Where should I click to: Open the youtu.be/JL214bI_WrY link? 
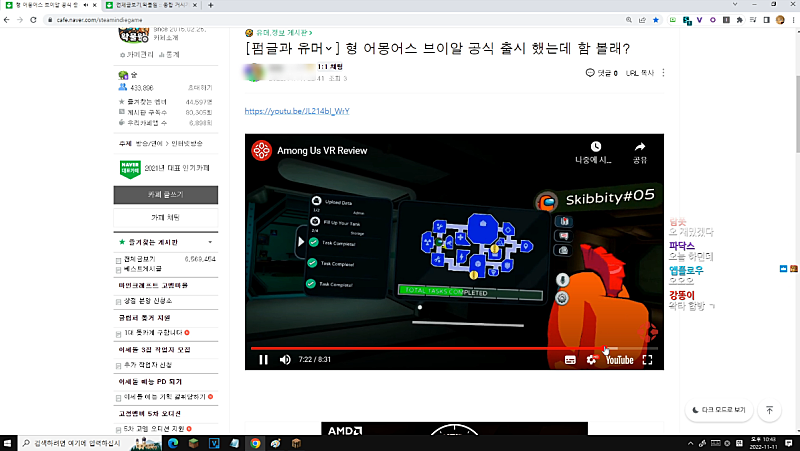point(297,111)
